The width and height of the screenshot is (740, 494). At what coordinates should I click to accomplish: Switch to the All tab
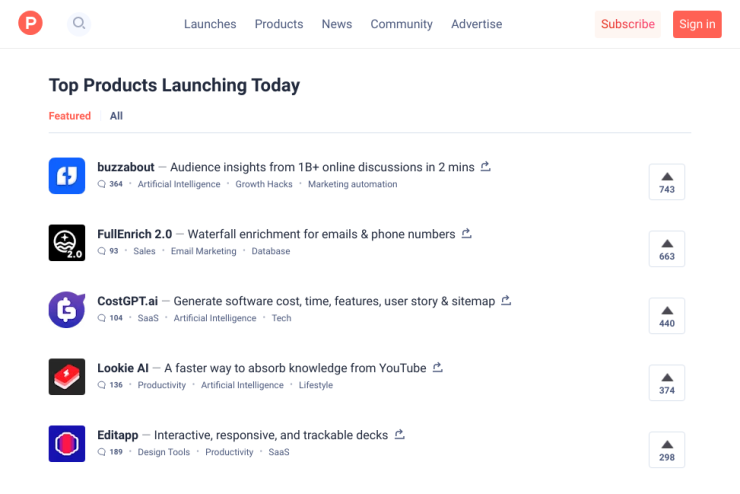(116, 116)
